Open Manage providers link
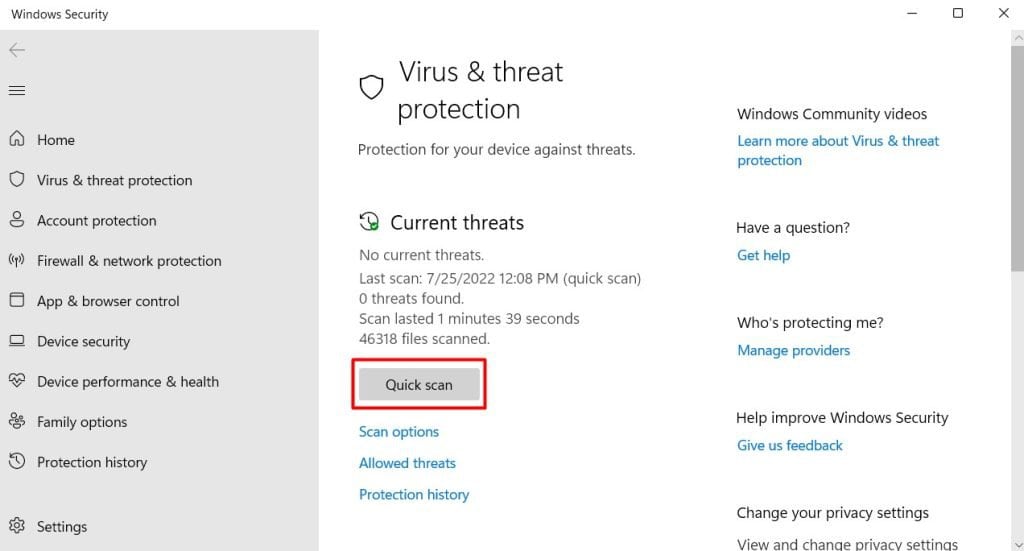Viewport: 1024px width, 551px height. tap(793, 351)
